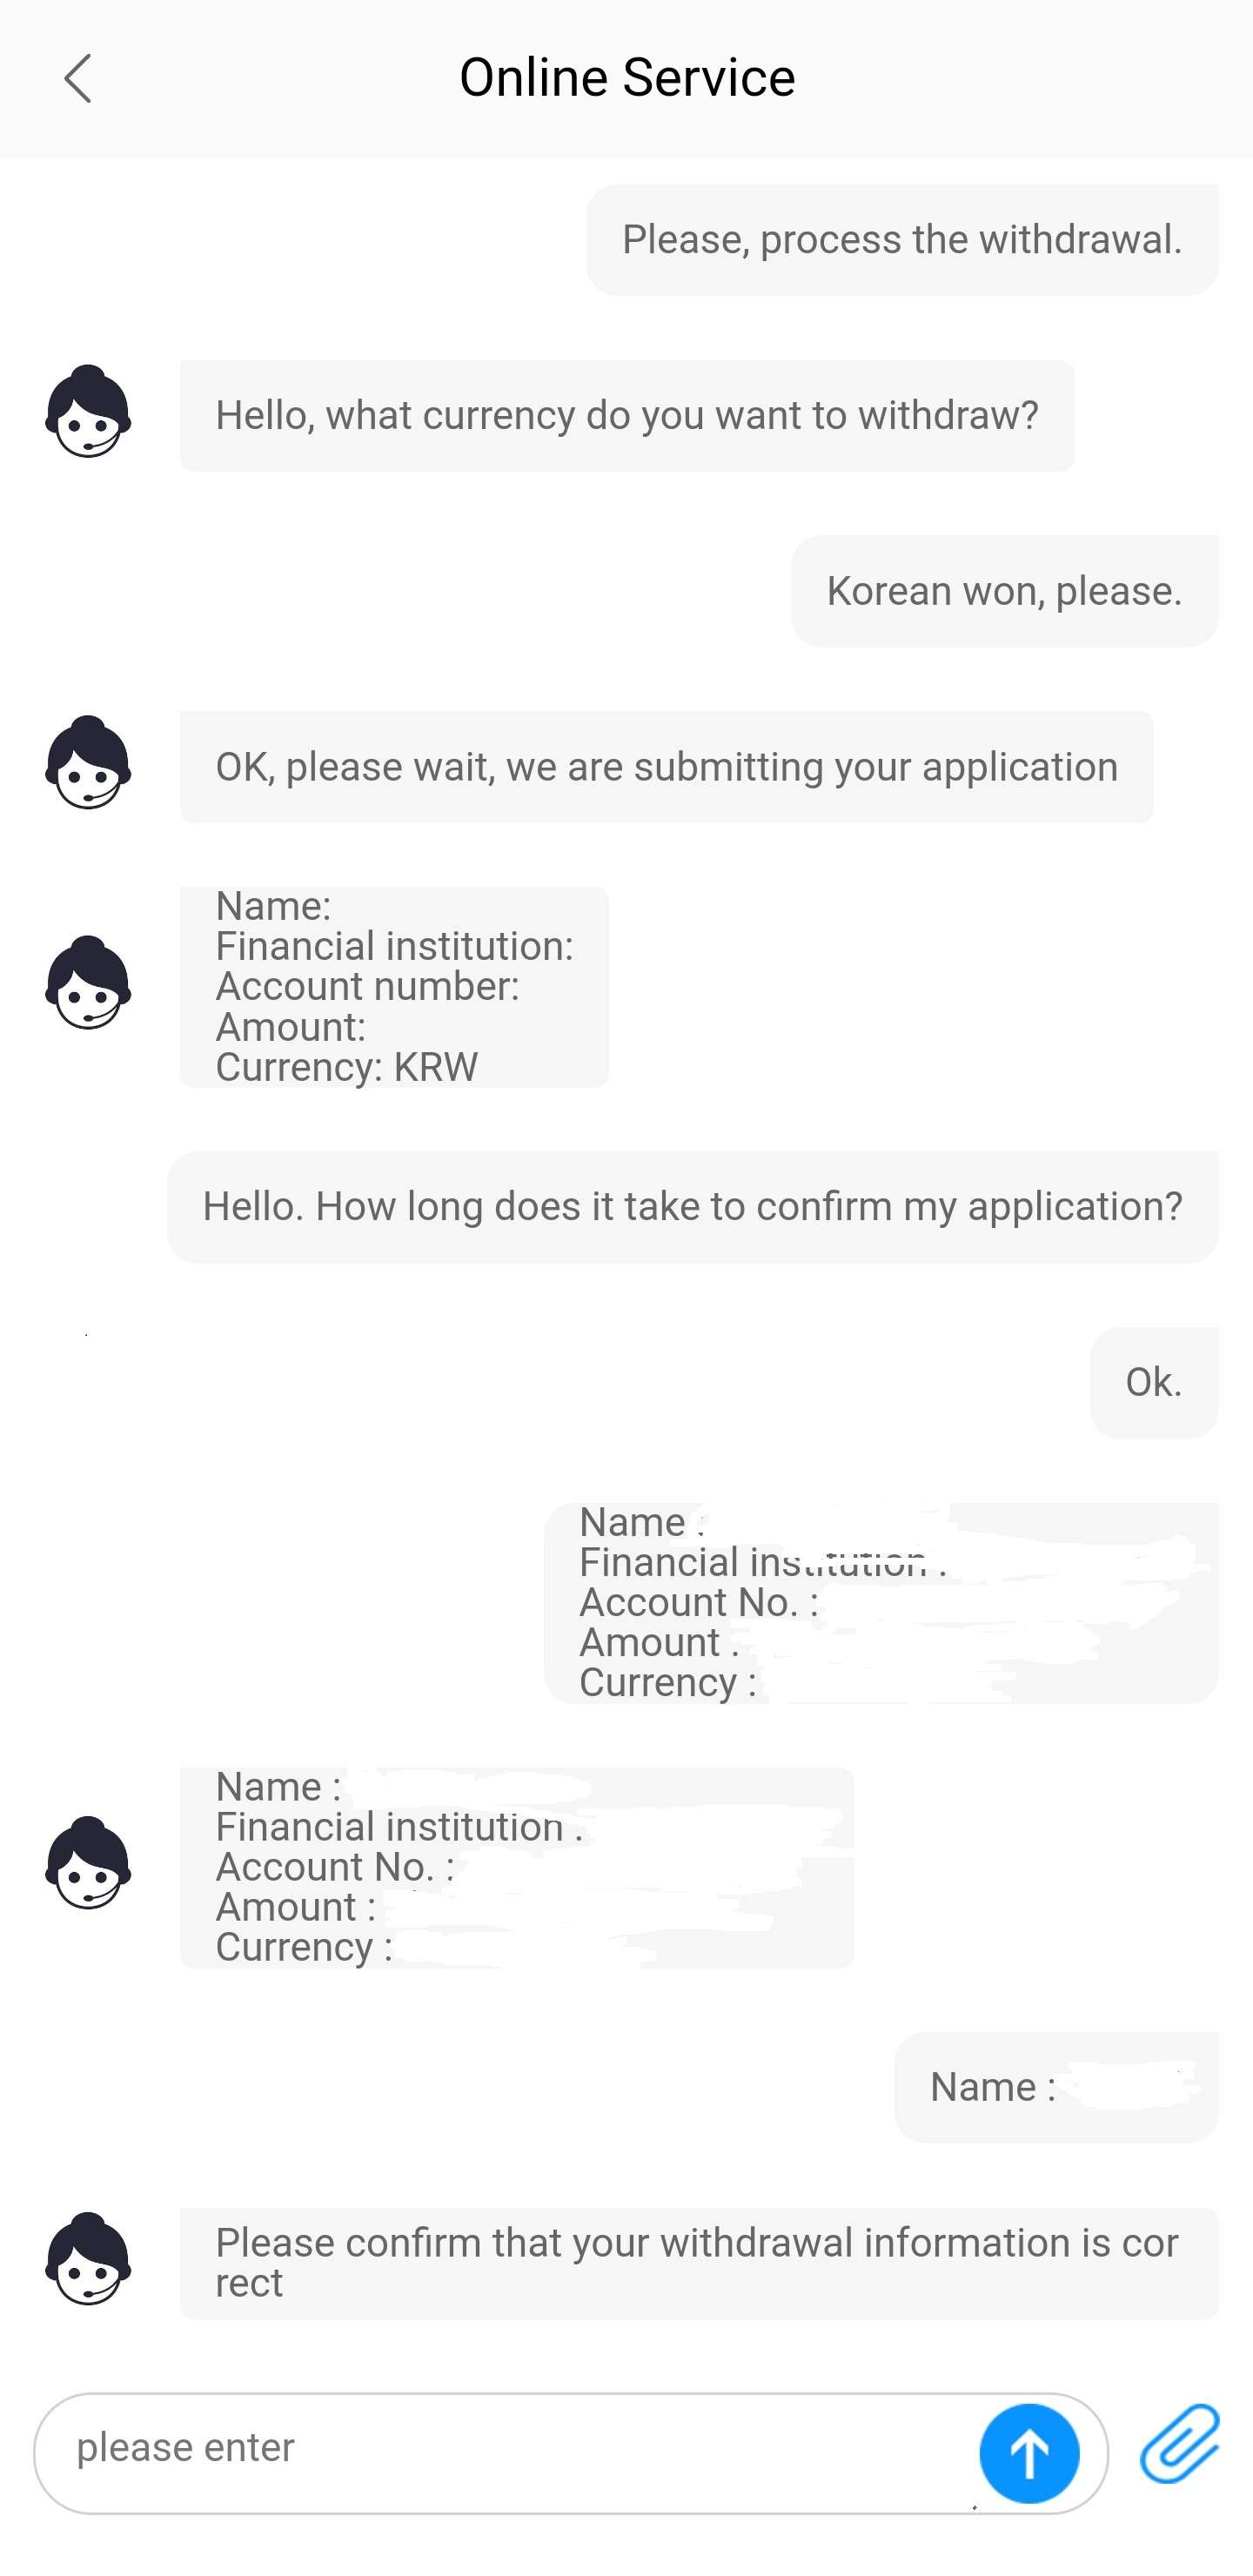Image resolution: width=1253 pixels, height=2576 pixels.
Task: Tap the sent right-side redacted account details bubble
Action: click(x=880, y=1603)
